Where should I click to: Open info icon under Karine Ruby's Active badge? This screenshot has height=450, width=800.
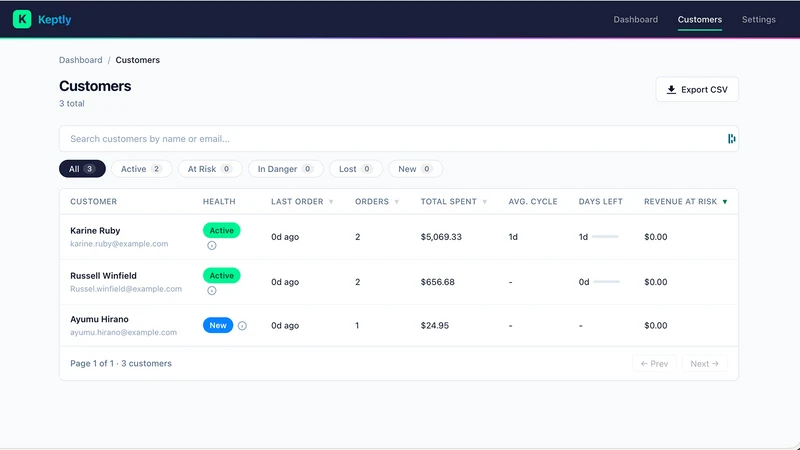coord(212,245)
